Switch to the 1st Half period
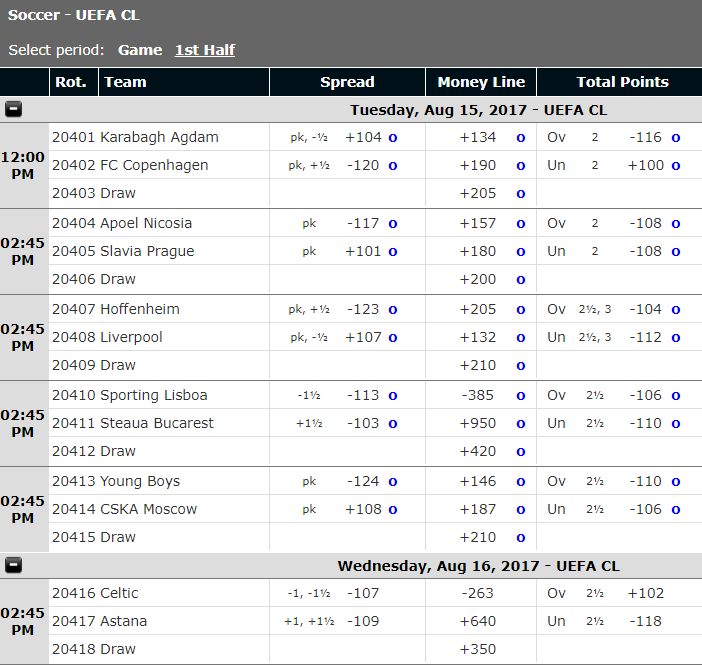Screen dimensions: 702x665 pos(204,50)
